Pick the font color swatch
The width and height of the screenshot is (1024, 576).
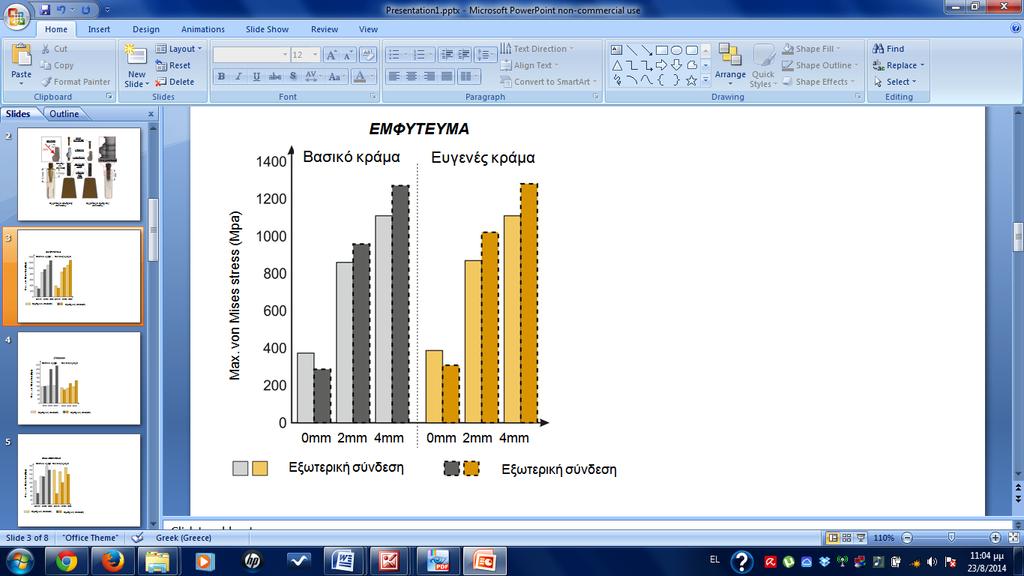359,76
